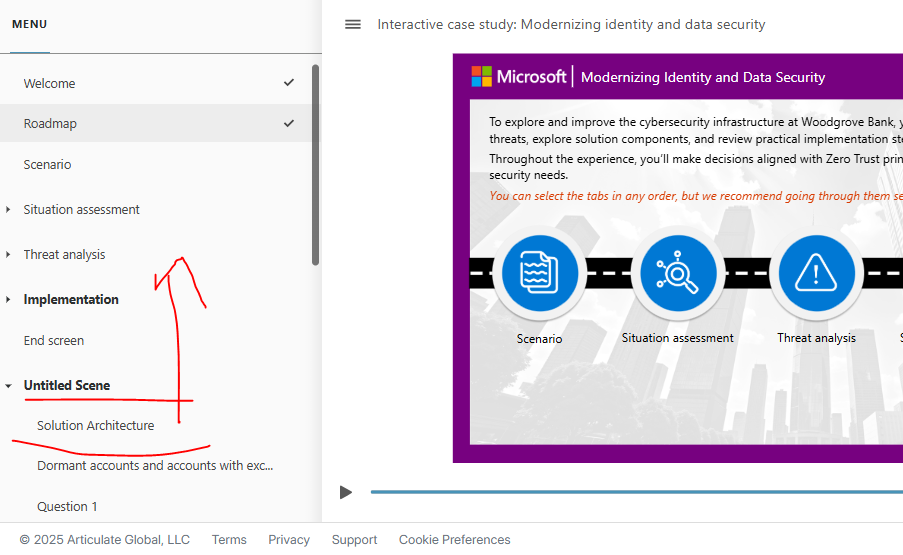Open the Terms footer link

229,539
